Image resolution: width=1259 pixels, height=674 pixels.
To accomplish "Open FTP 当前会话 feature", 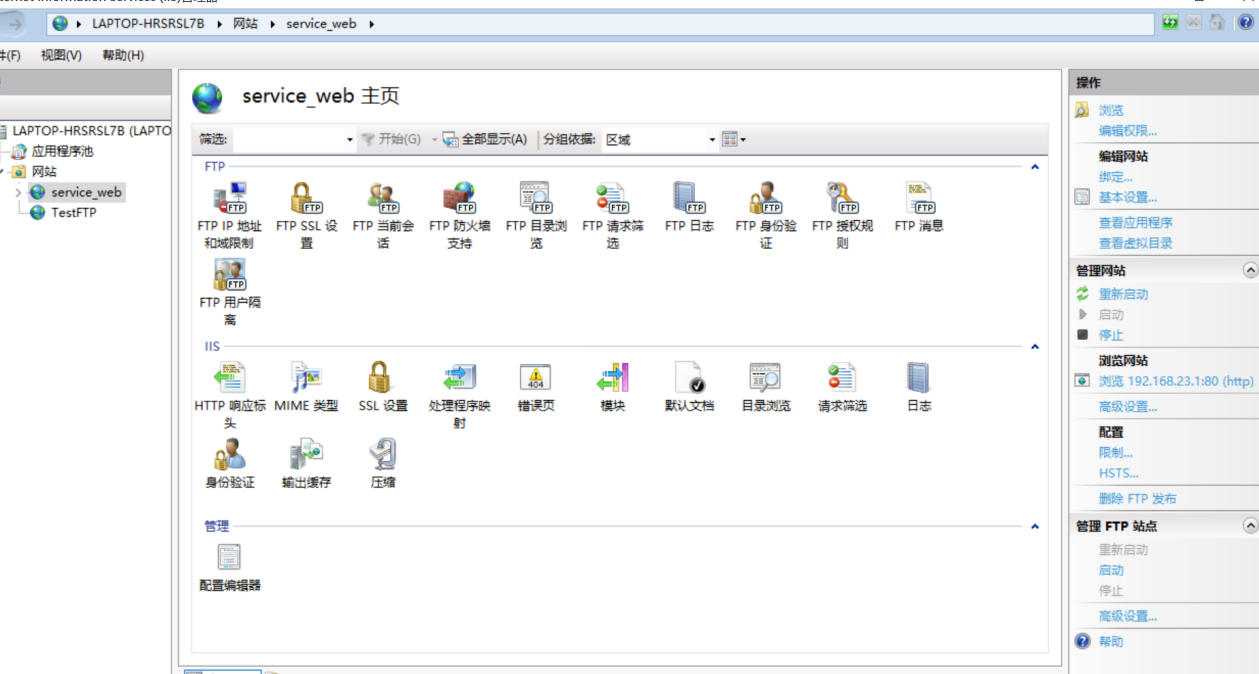I will click(x=383, y=215).
